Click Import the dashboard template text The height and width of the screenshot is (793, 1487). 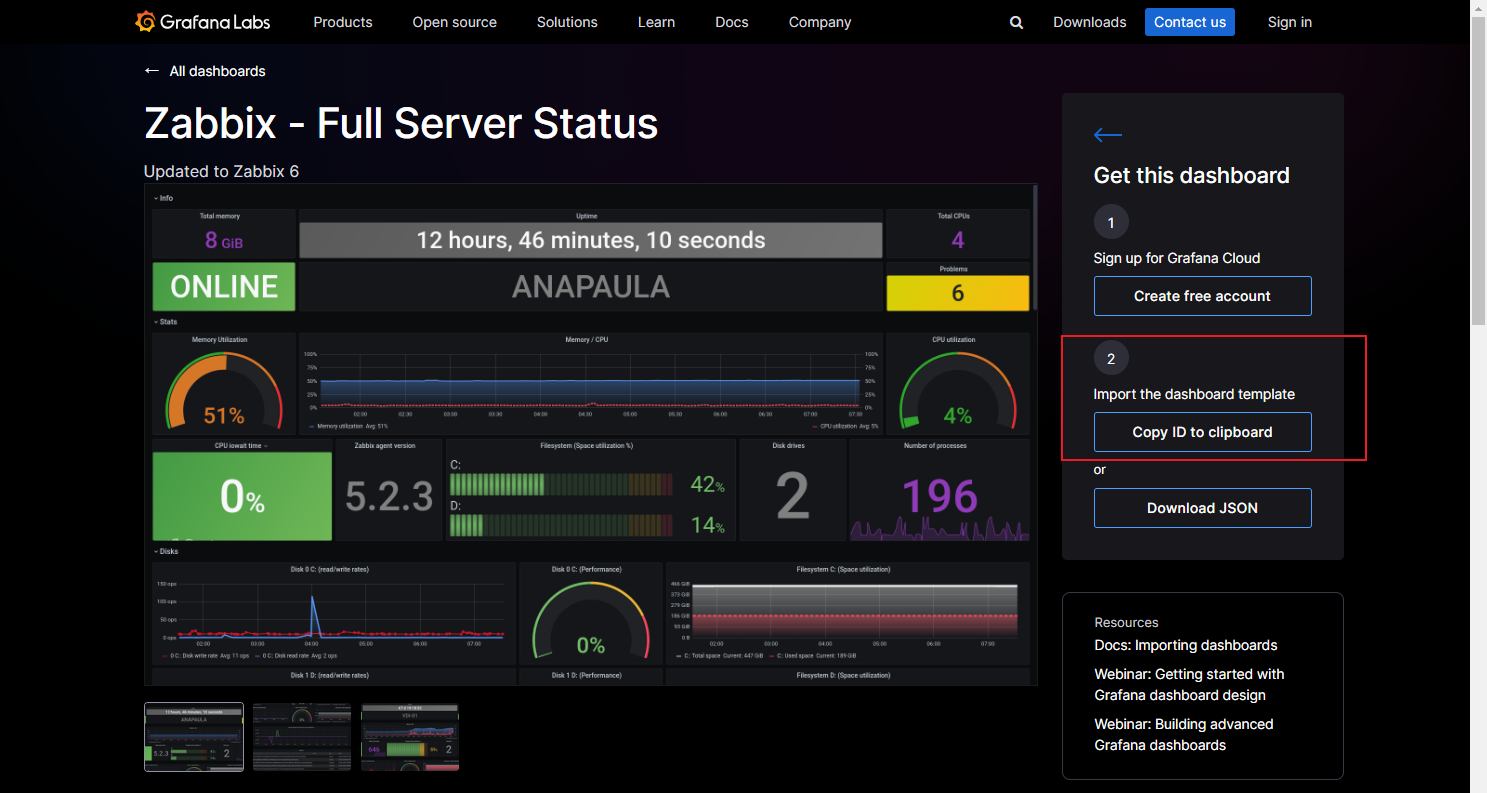(x=1194, y=394)
